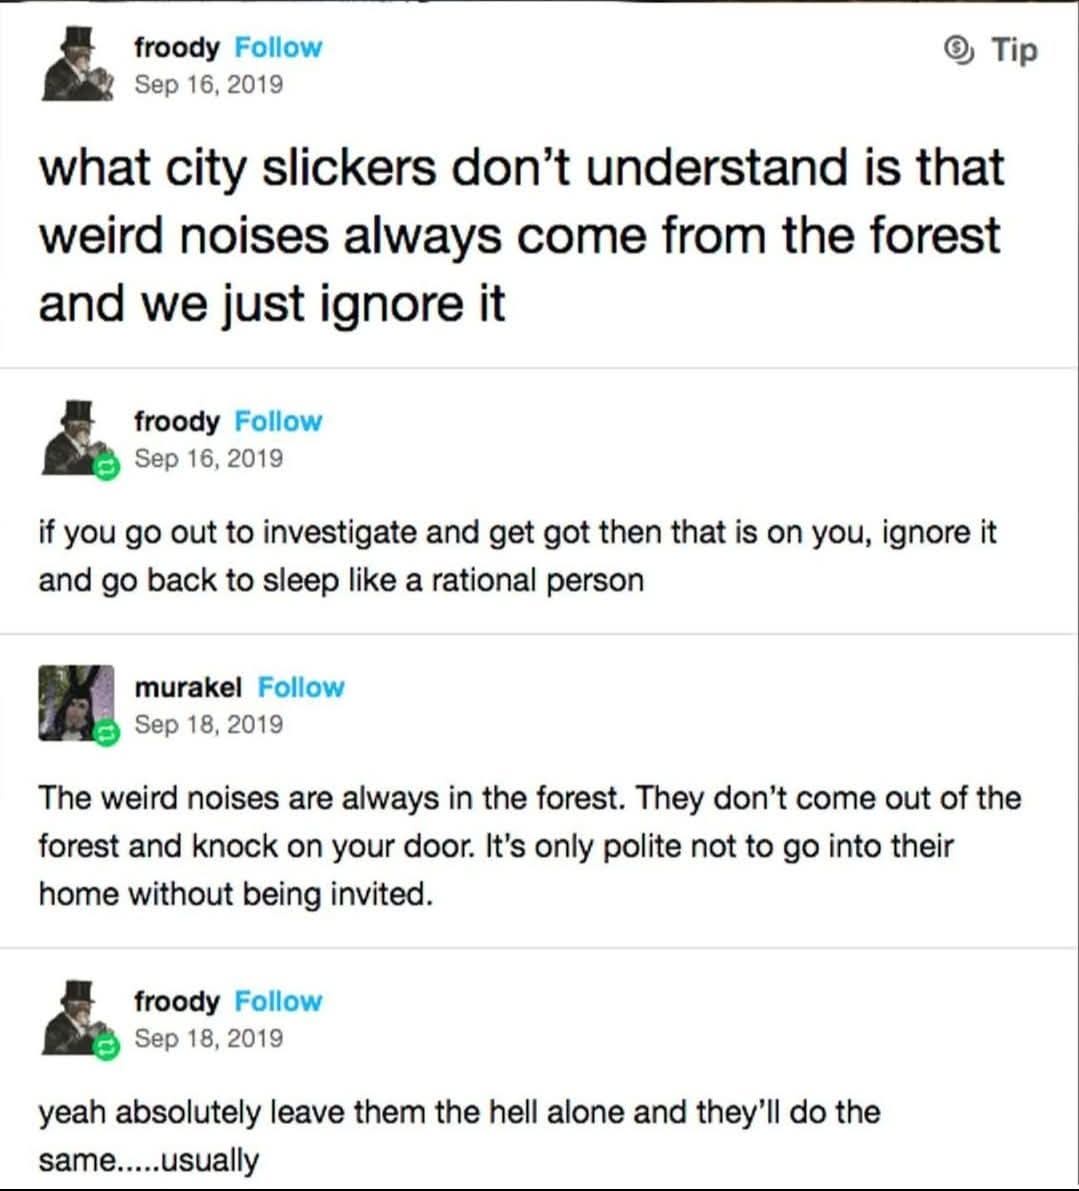Click the green reblog badge on murakel's avatar
This screenshot has width=1079, height=1191.
point(106,733)
